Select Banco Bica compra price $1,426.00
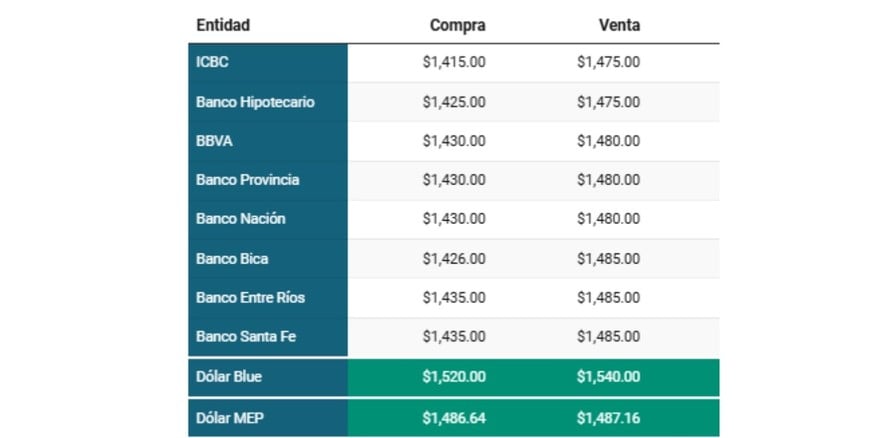This screenshot has height=438, width=870. (454, 259)
